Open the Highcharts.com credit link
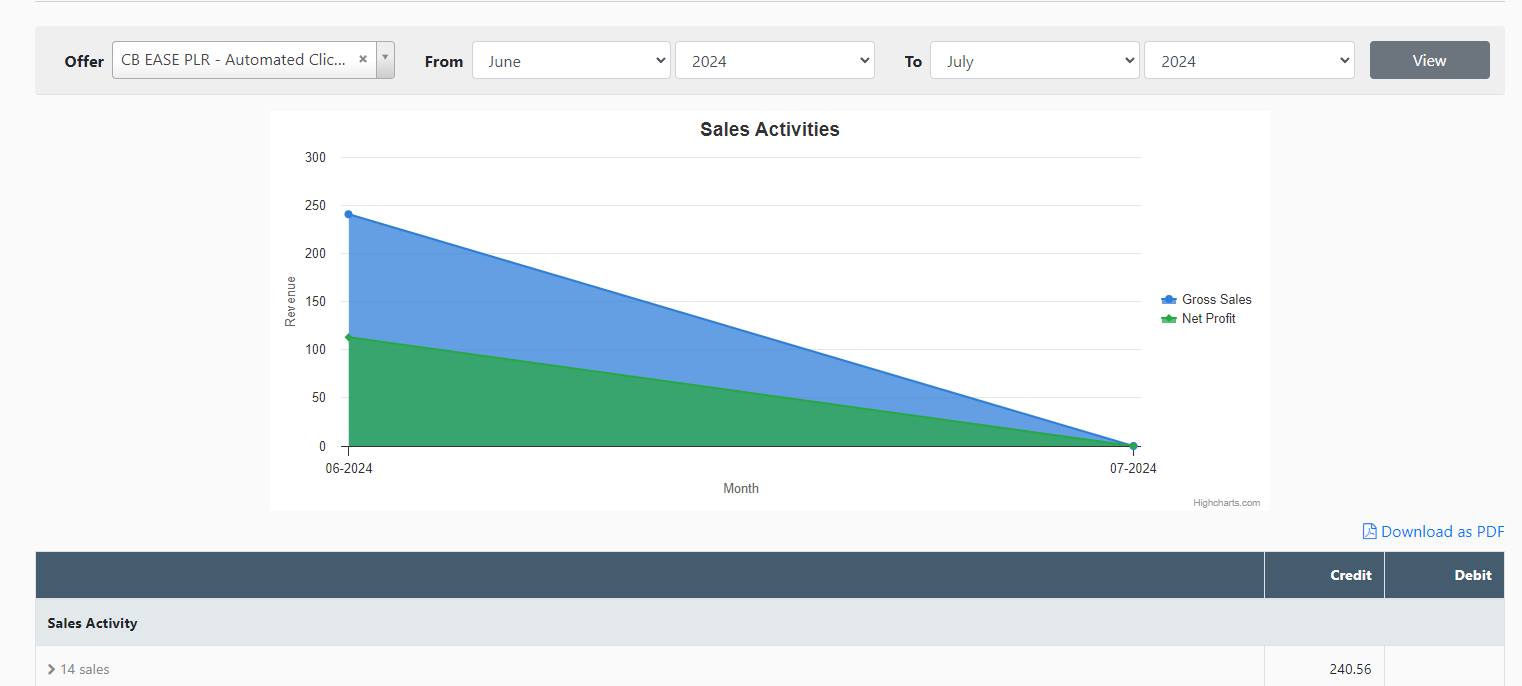1522x686 pixels. click(x=1226, y=502)
